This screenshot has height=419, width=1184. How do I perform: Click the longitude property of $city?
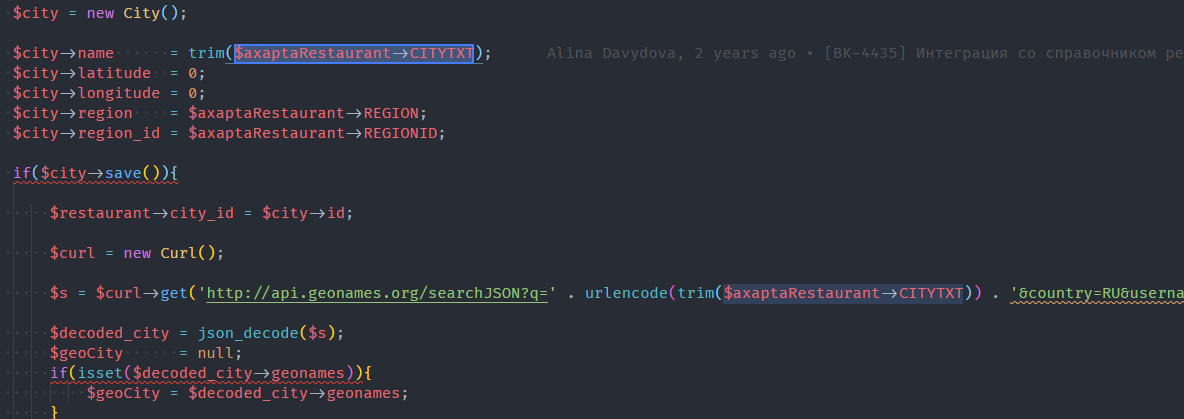click(119, 93)
